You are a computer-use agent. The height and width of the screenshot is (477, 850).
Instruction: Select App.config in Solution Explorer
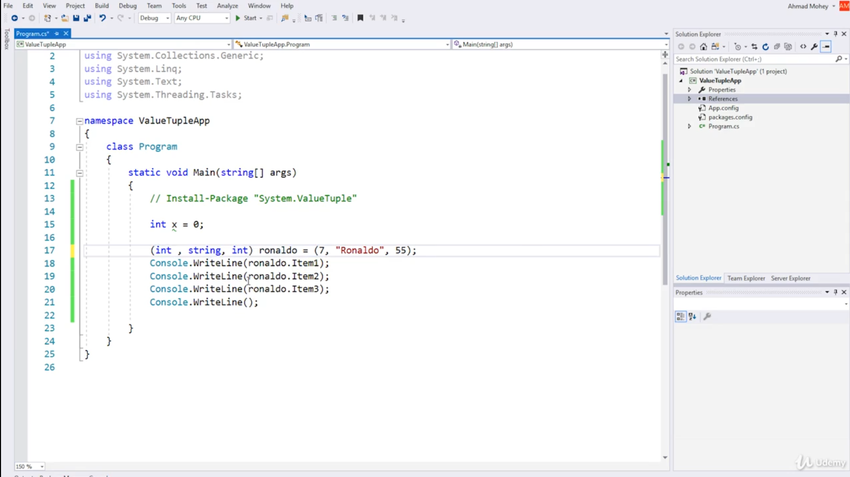coord(723,108)
